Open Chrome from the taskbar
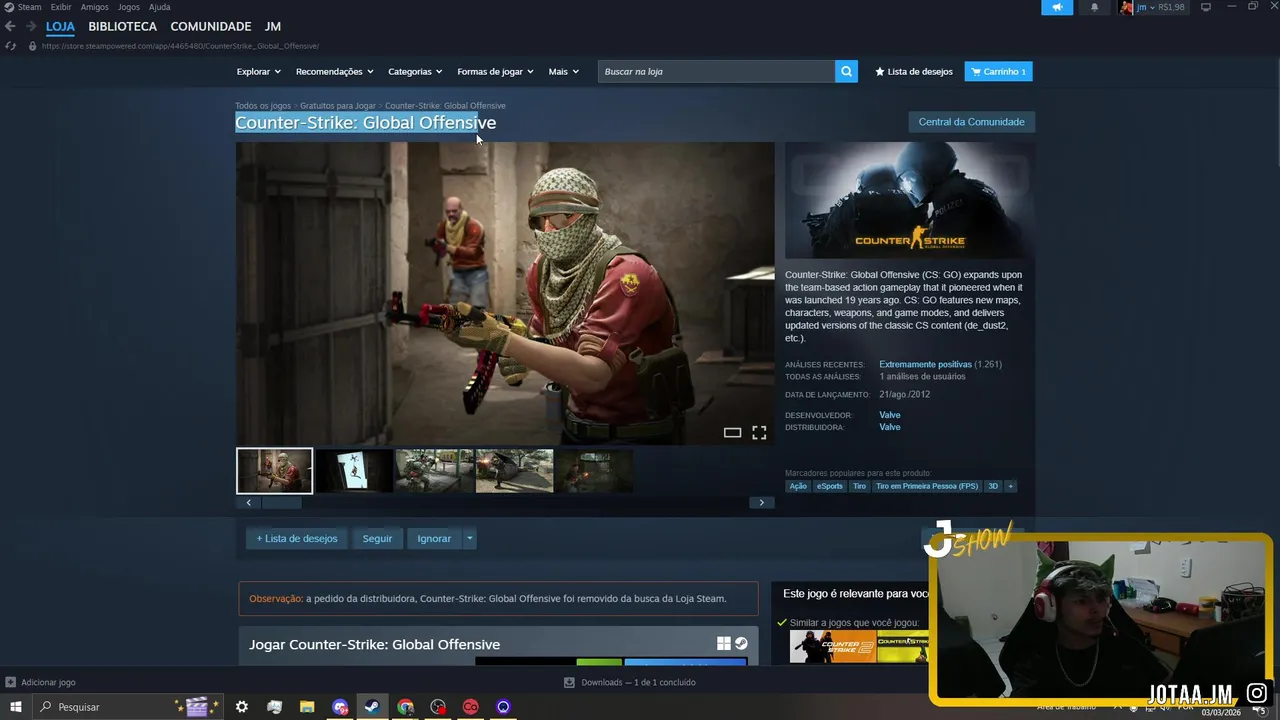 (405, 707)
